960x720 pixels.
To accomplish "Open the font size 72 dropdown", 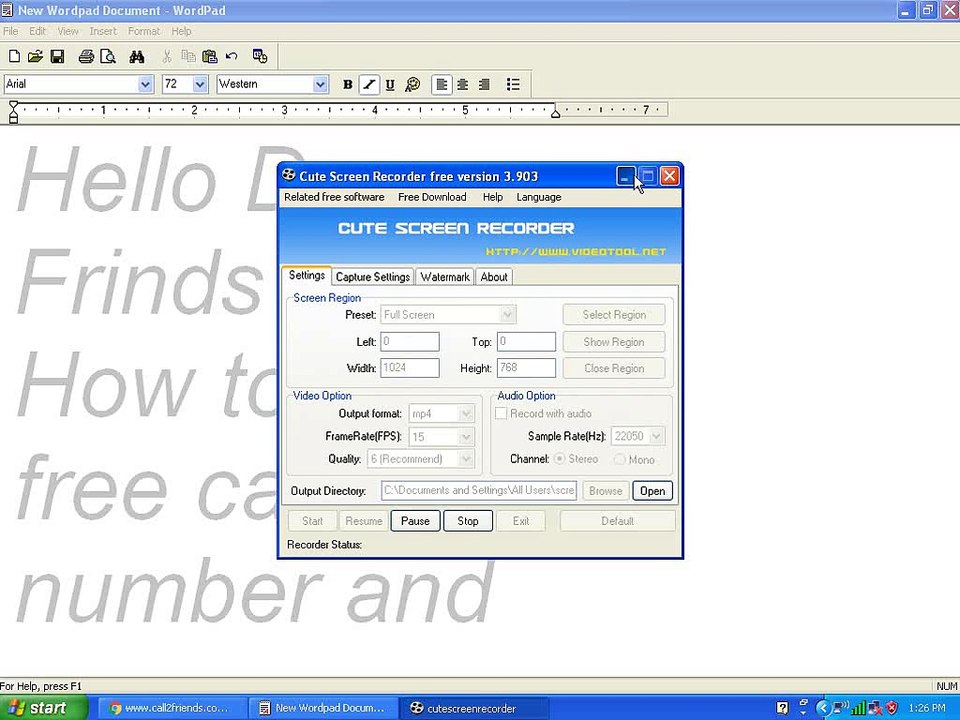I will pos(200,84).
